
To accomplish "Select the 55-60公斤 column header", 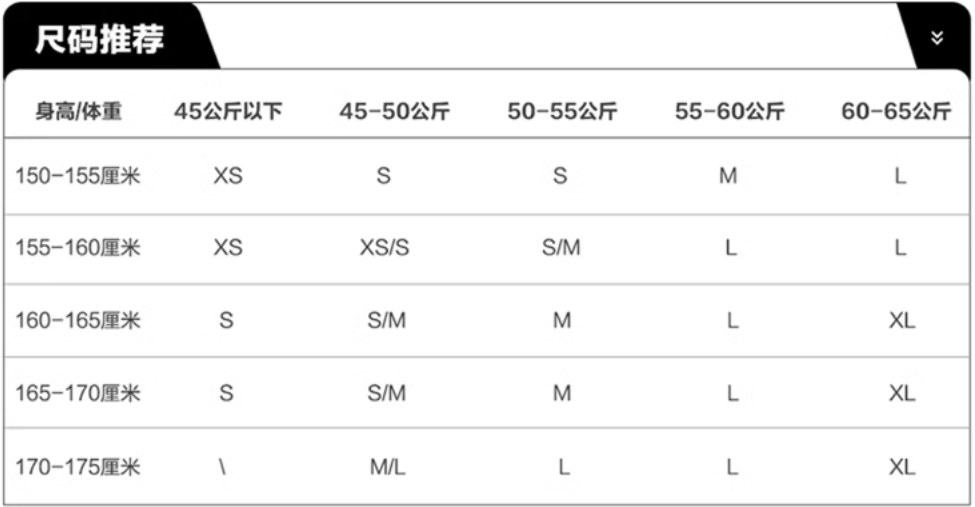I will pos(729,111).
